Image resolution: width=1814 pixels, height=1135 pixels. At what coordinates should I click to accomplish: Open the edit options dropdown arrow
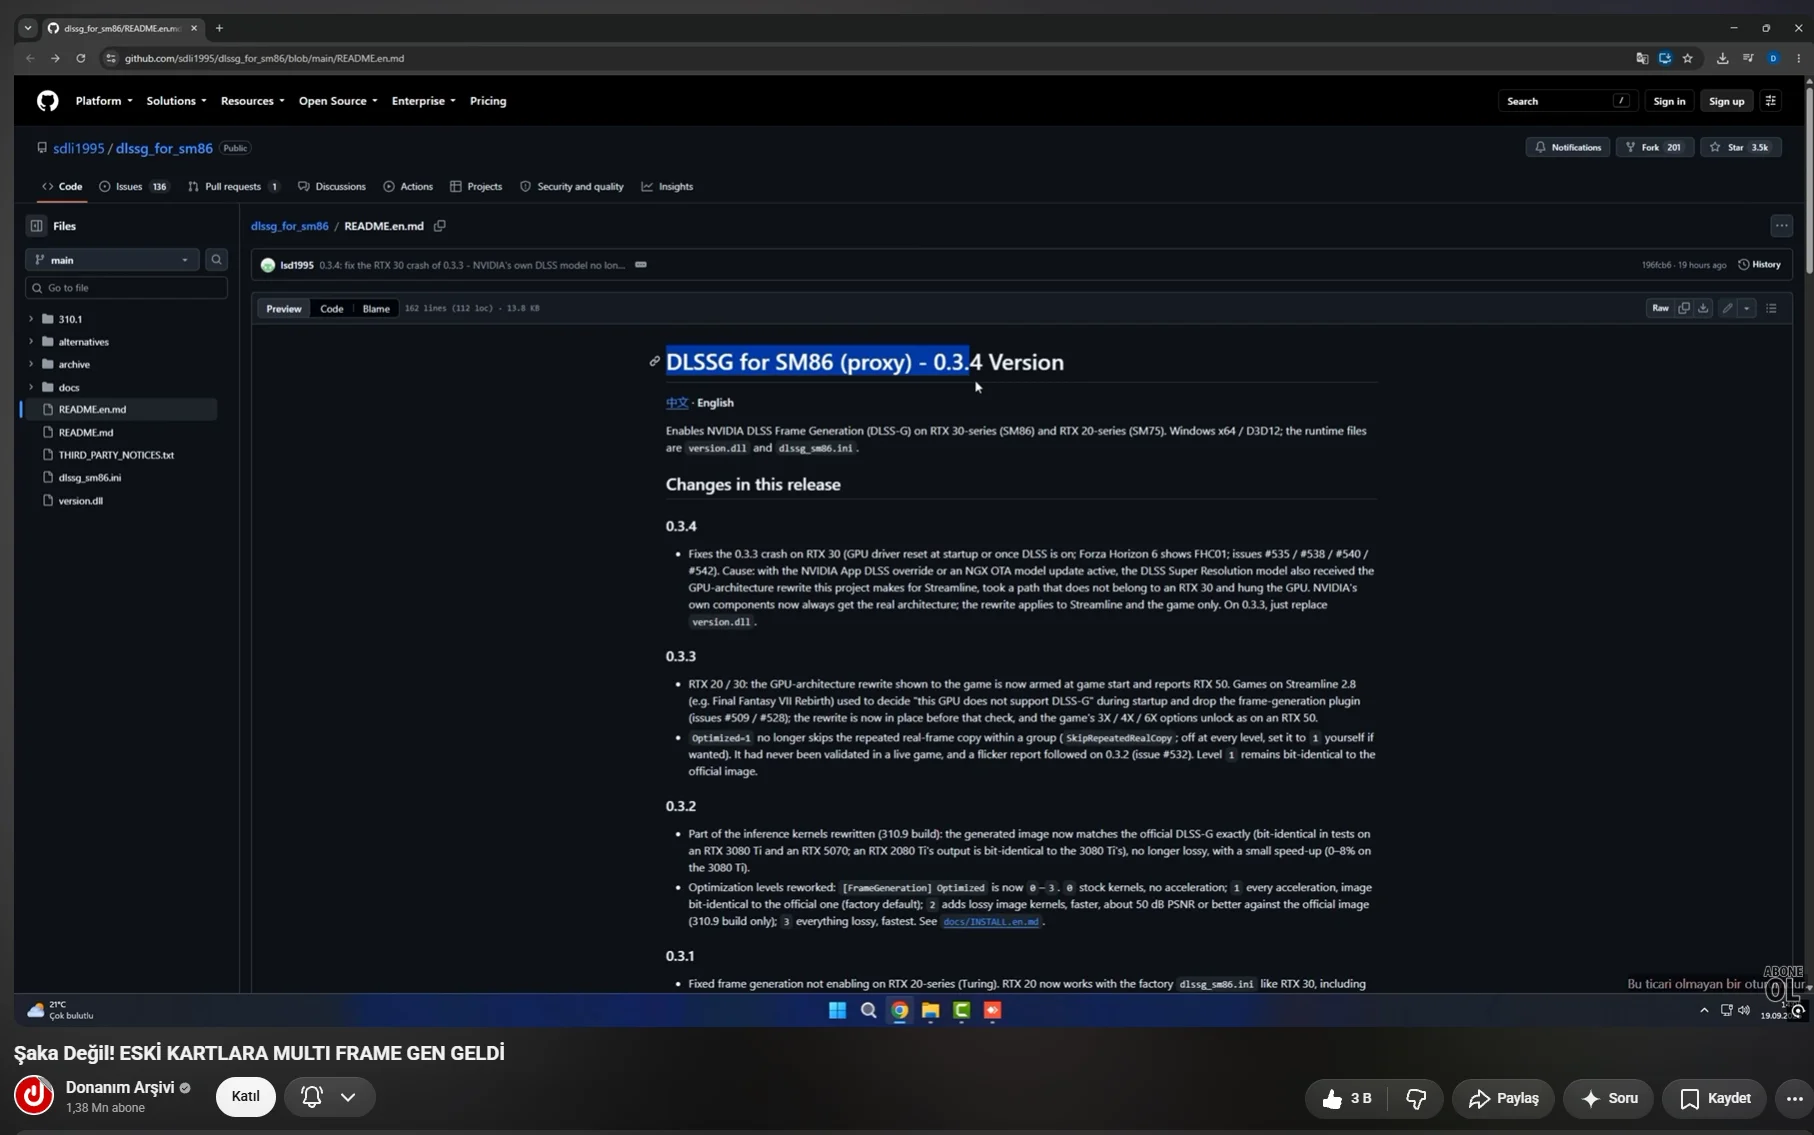1747,308
